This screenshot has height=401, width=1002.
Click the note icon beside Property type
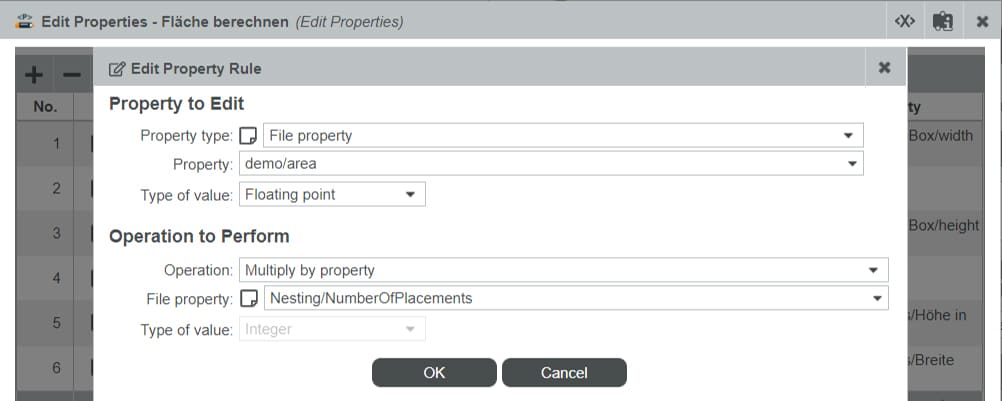pyautogui.click(x=249, y=135)
